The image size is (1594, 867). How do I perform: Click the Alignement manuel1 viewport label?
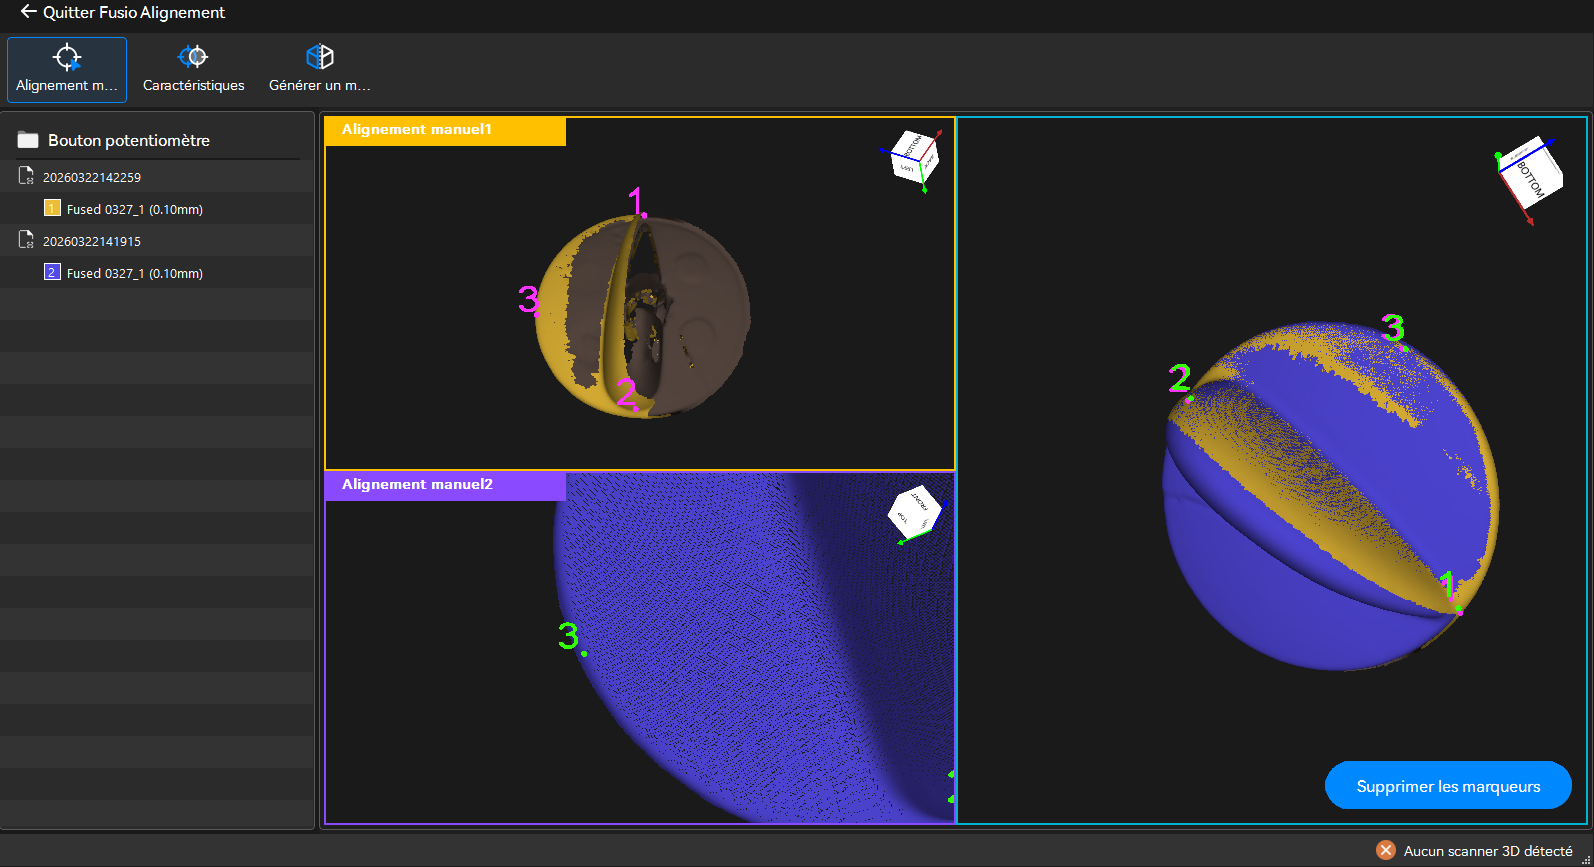[x=416, y=130]
